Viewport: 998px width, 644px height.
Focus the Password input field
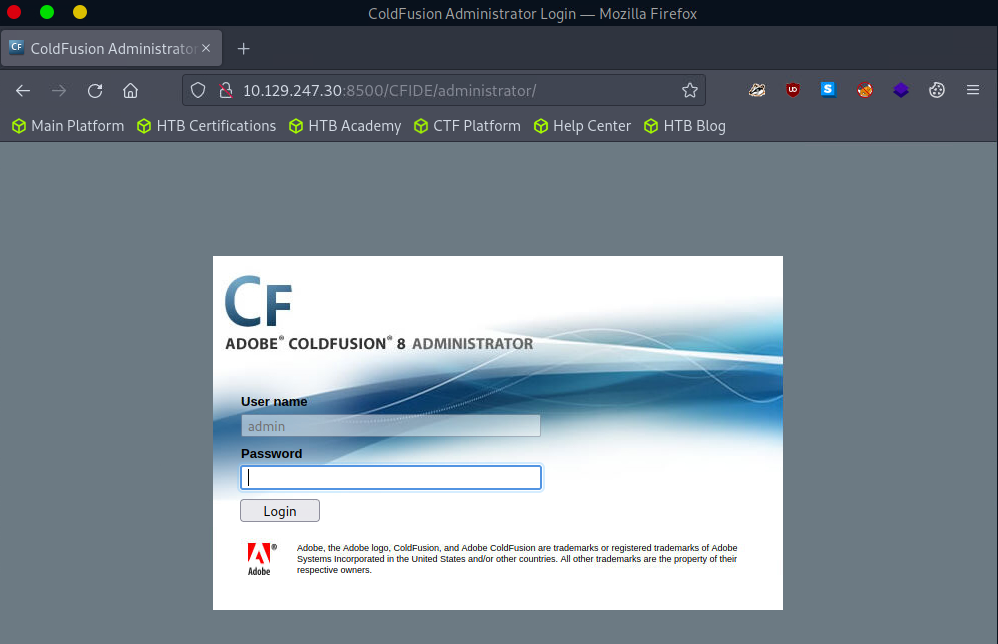point(391,478)
